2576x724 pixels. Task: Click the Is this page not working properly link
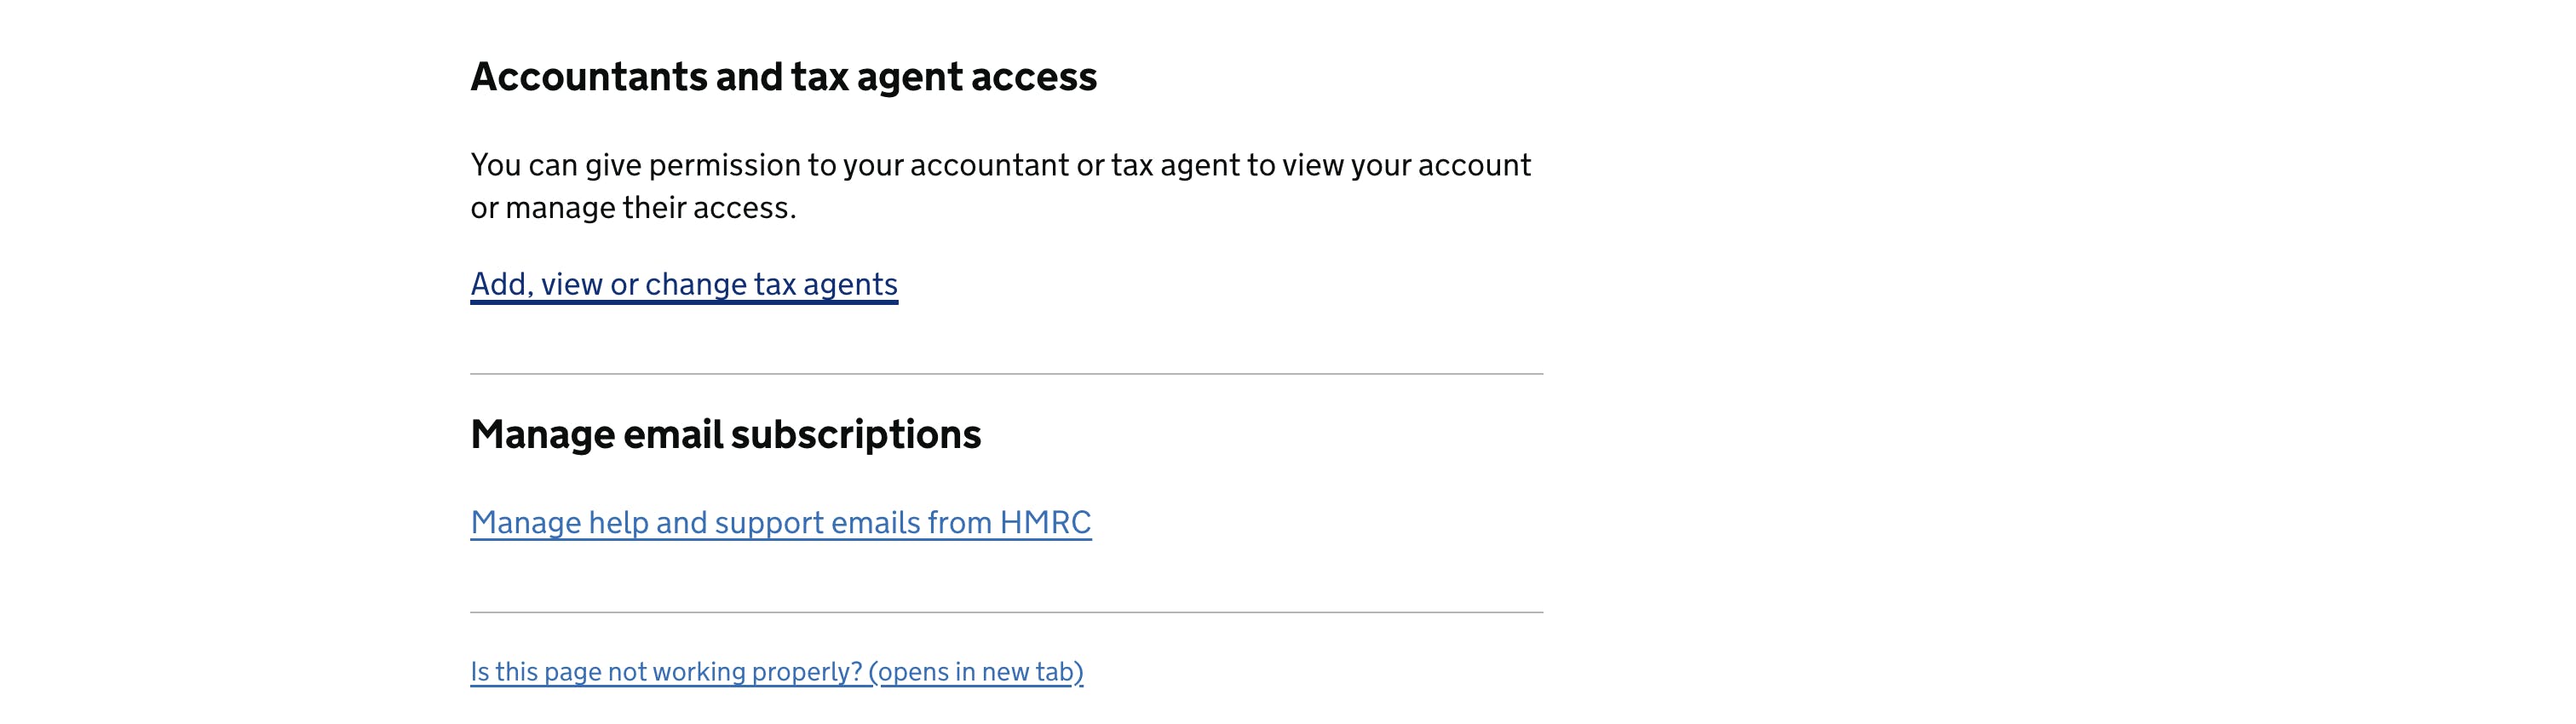point(776,671)
